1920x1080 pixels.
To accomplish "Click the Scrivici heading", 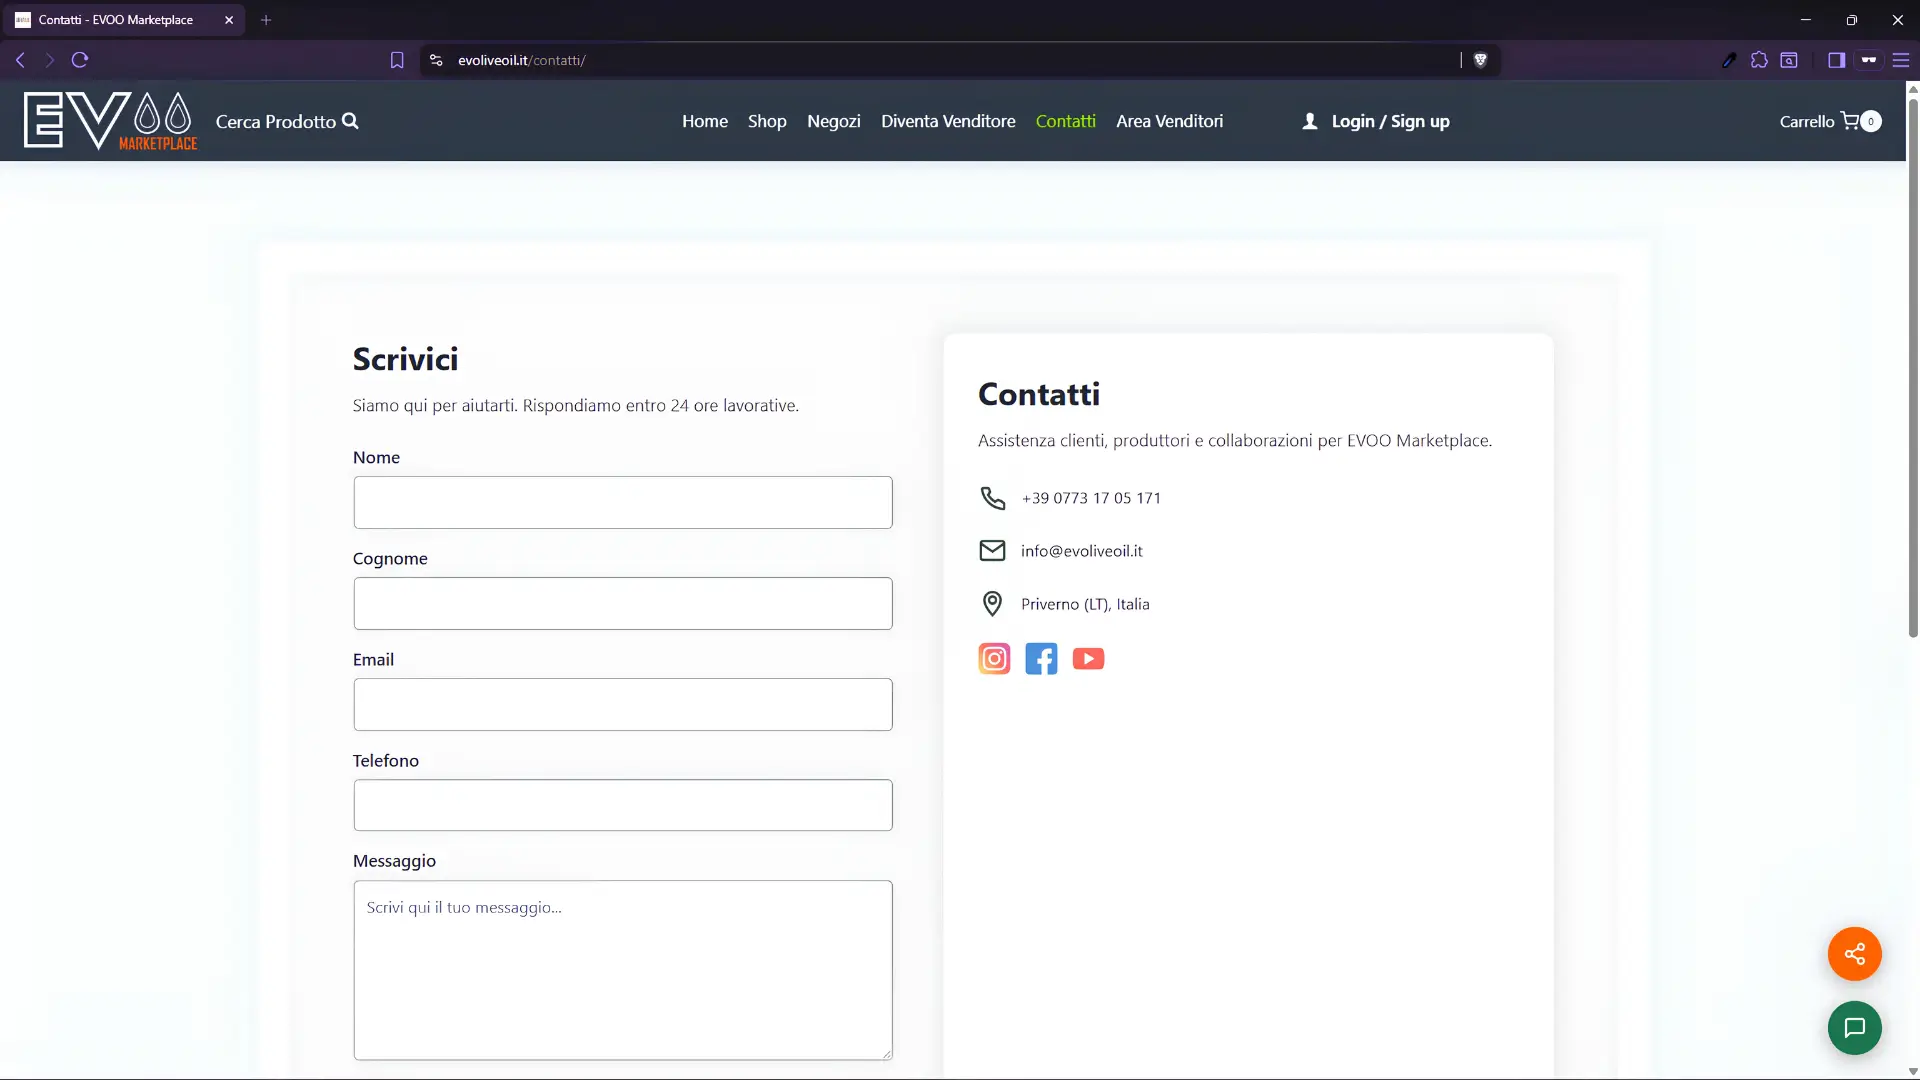I will click(405, 360).
